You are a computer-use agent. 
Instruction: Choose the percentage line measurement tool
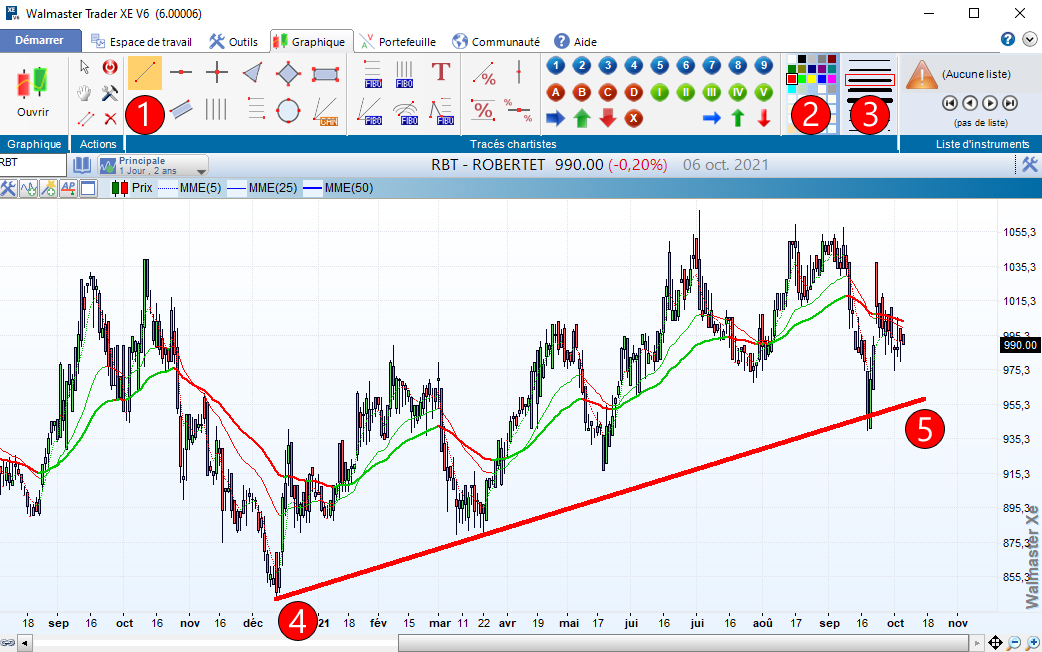coord(485,73)
